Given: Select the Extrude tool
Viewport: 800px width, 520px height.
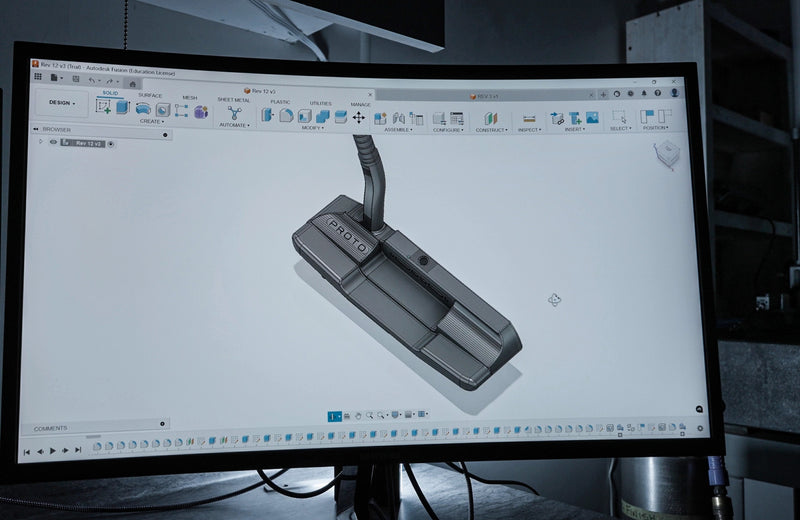Looking at the screenshot, I should [123, 107].
